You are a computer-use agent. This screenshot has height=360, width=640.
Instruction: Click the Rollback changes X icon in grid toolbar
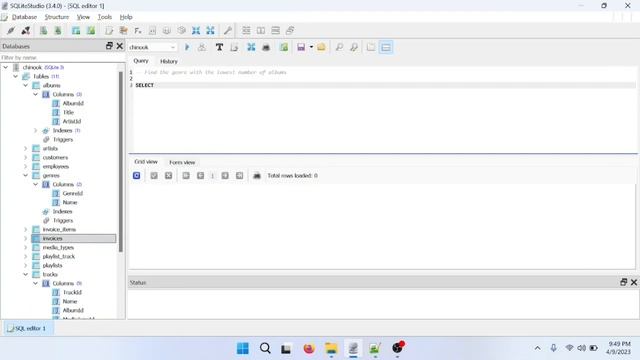[x=168, y=176]
